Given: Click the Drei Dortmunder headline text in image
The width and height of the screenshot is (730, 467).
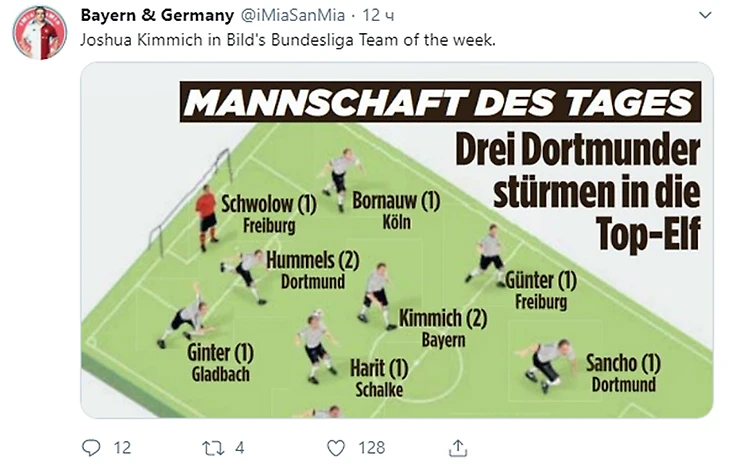Looking at the screenshot, I should [x=596, y=191].
